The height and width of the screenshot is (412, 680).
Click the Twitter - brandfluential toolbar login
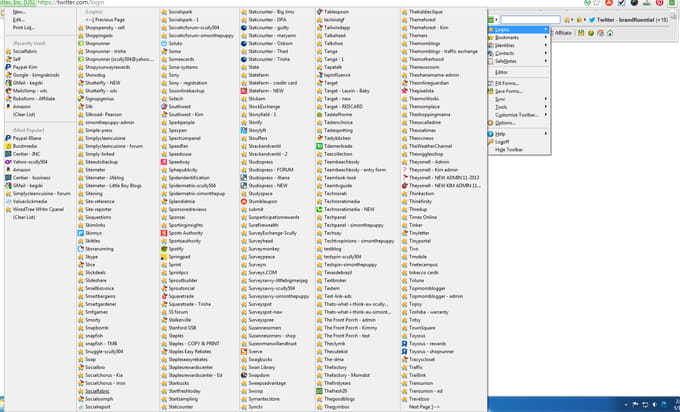629,20
